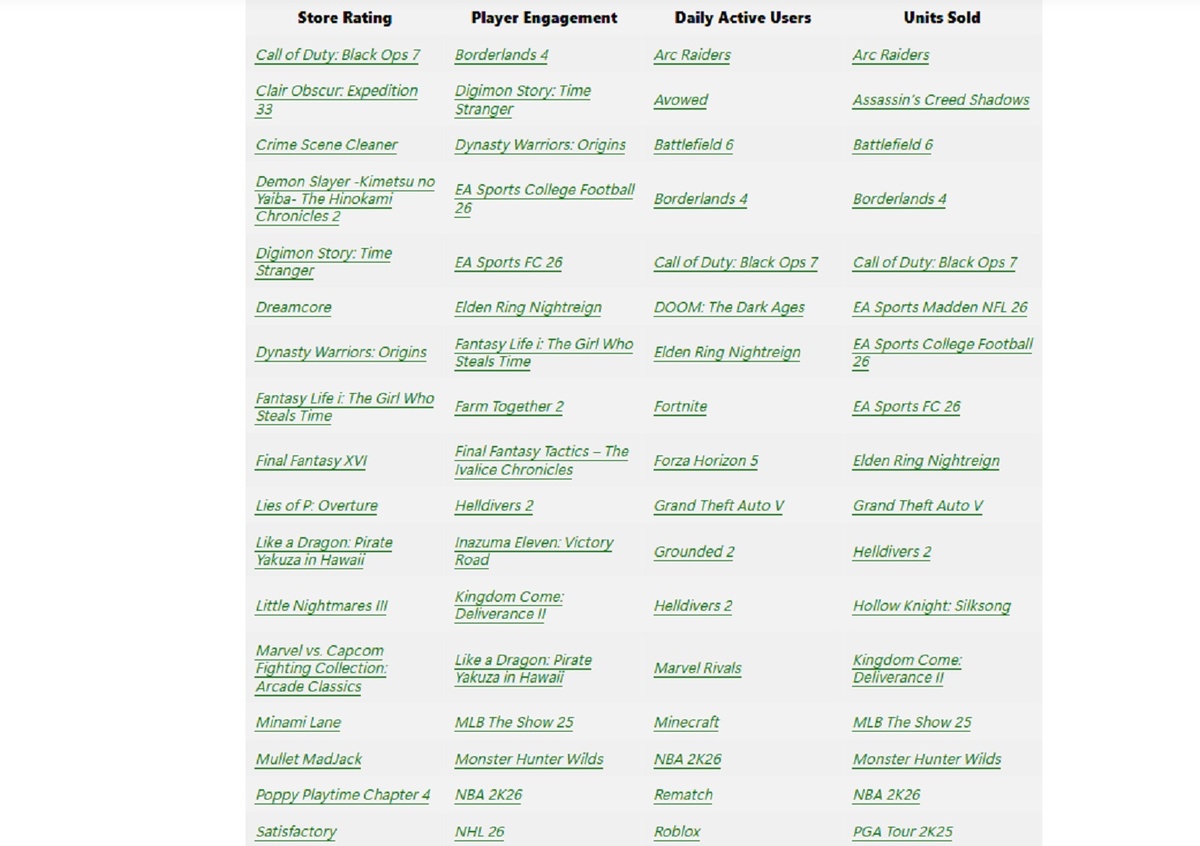This screenshot has width=1200, height=846.
Task: Select the Minecraft link
Action: point(686,723)
